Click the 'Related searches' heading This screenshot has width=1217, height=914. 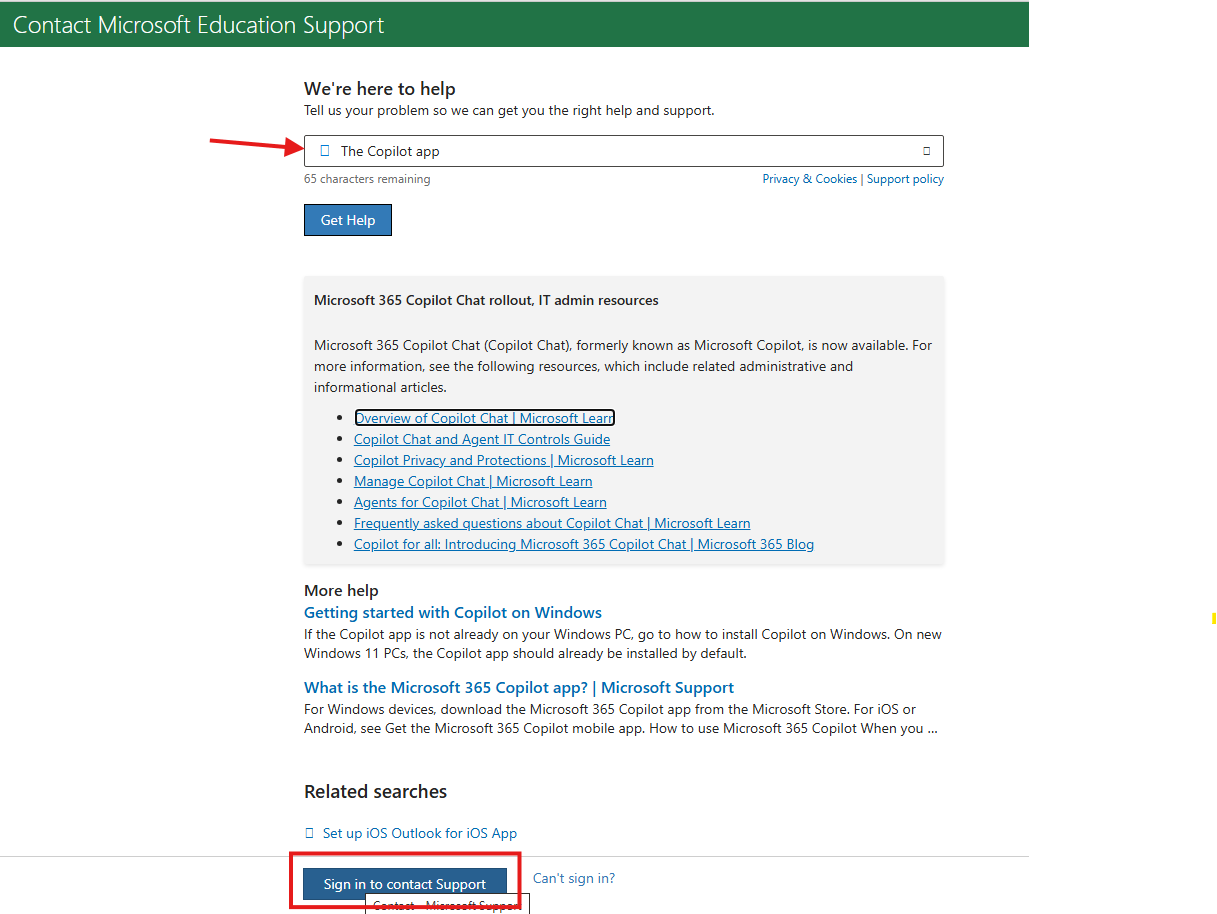pyautogui.click(x=375, y=791)
